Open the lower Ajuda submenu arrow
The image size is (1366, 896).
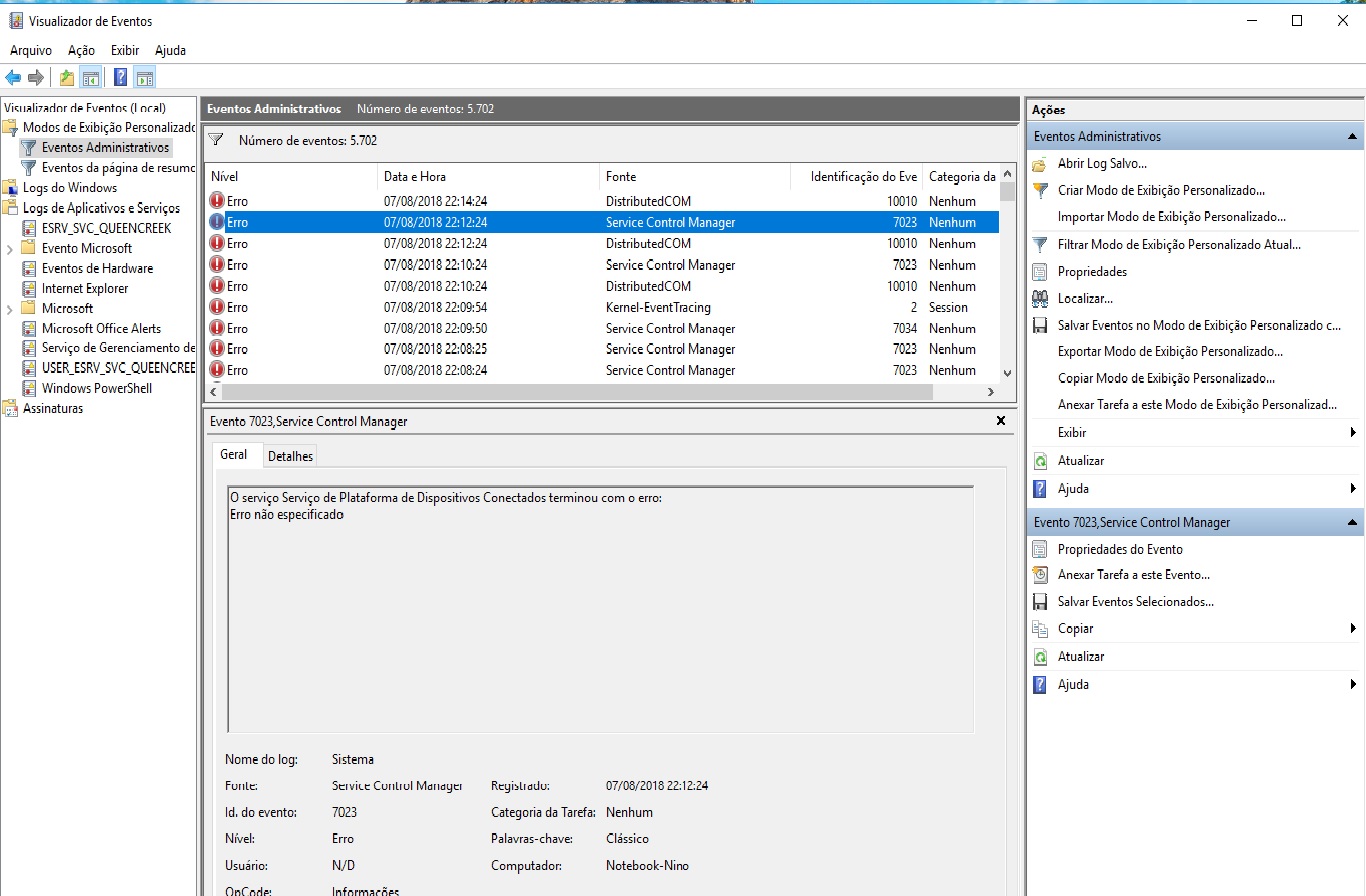(x=1353, y=685)
